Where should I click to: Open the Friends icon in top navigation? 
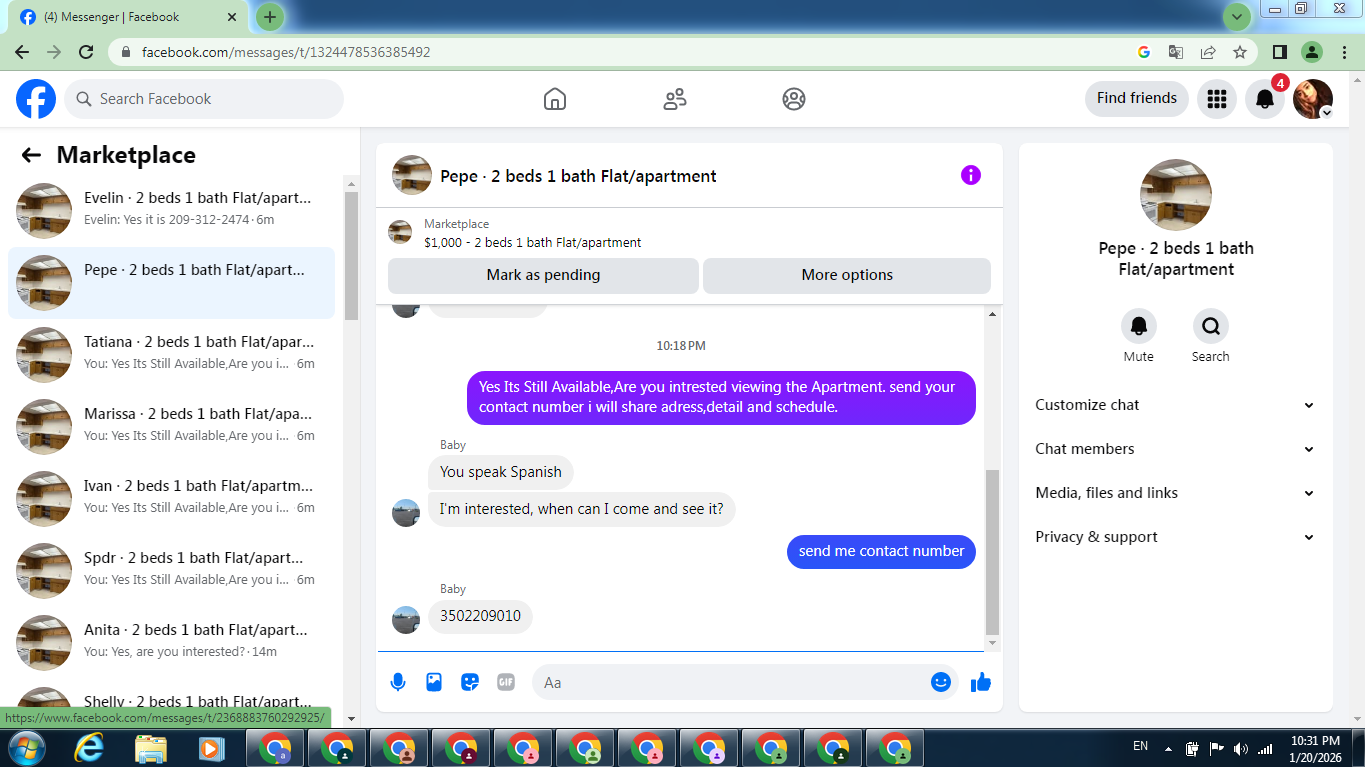[675, 99]
